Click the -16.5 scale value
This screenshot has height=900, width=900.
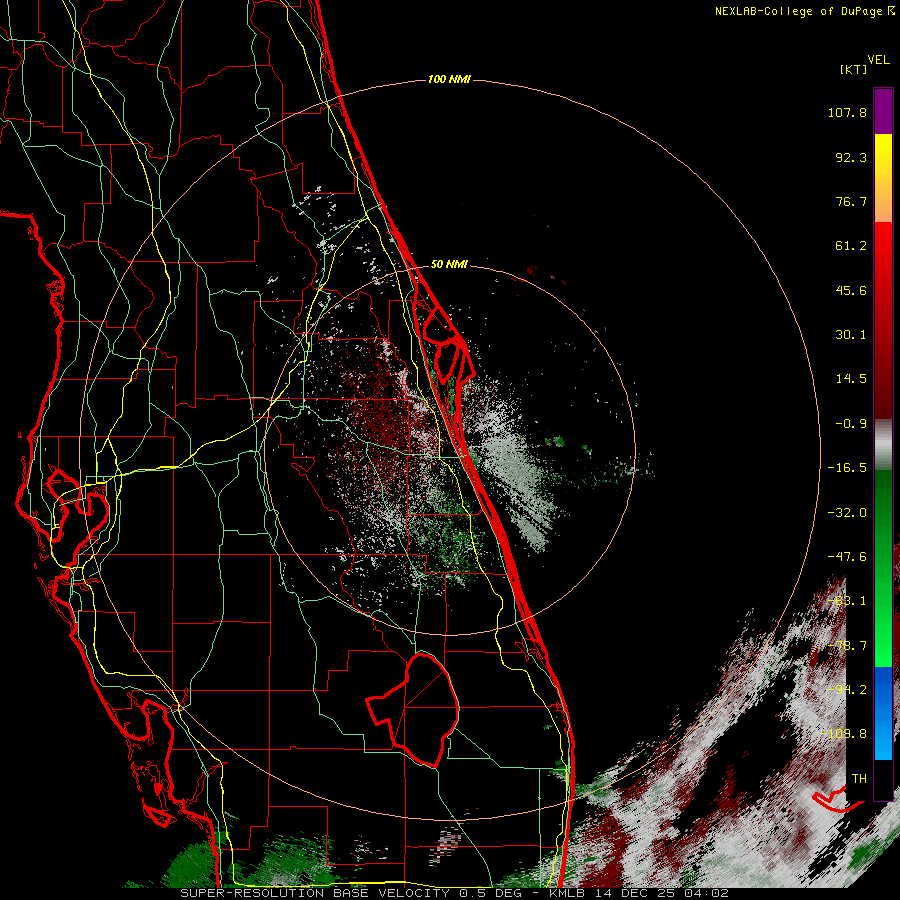[847, 468]
